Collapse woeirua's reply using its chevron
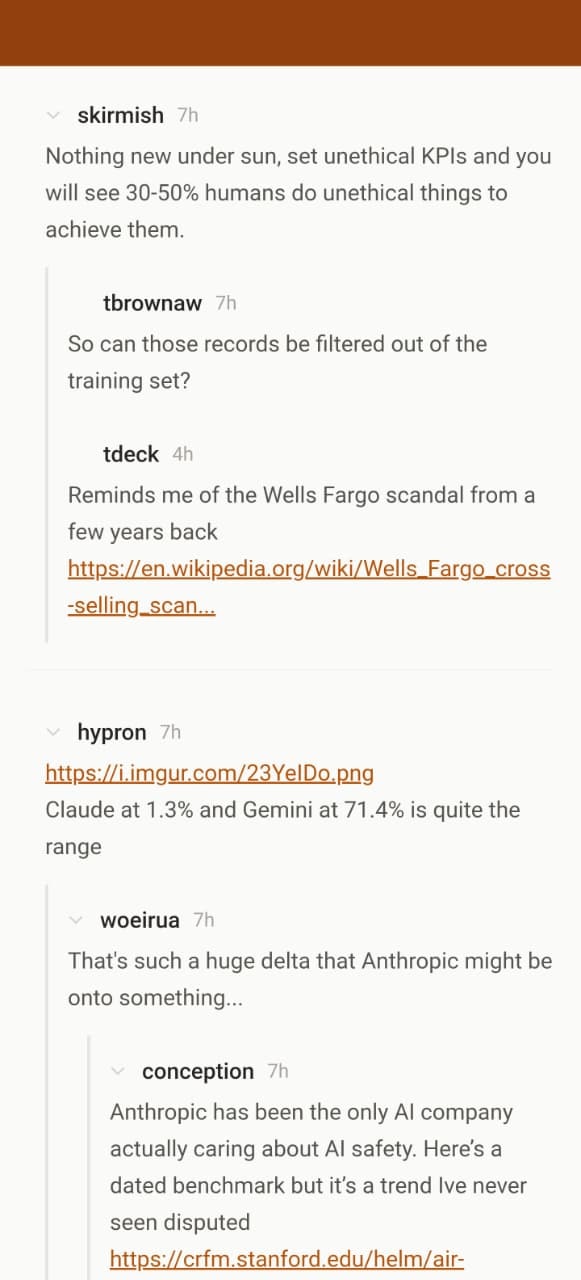Screen dimensions: 581x1280 pyautogui.click(x=76, y=920)
